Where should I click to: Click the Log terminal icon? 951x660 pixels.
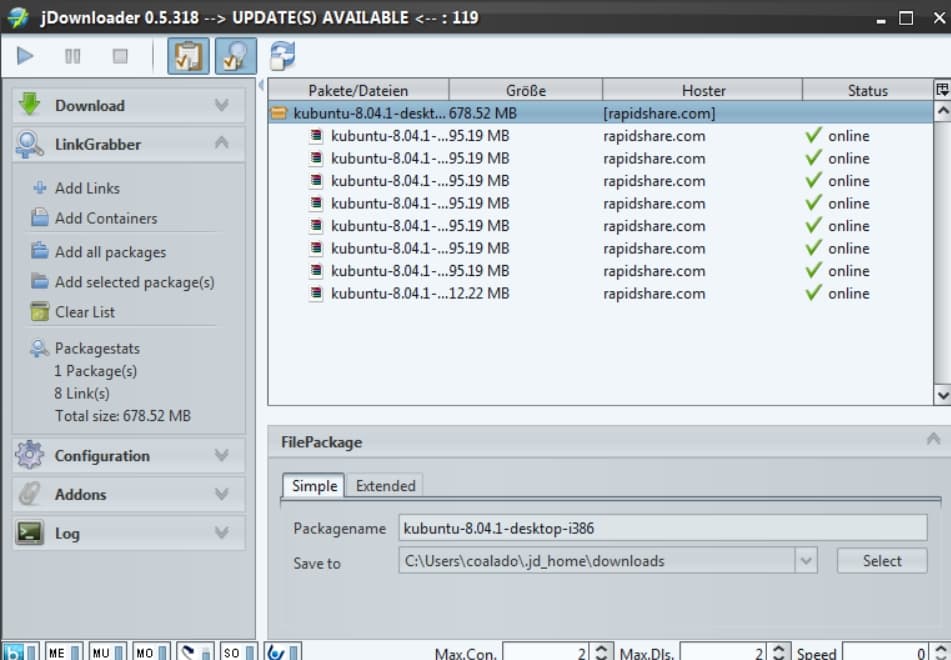29,533
